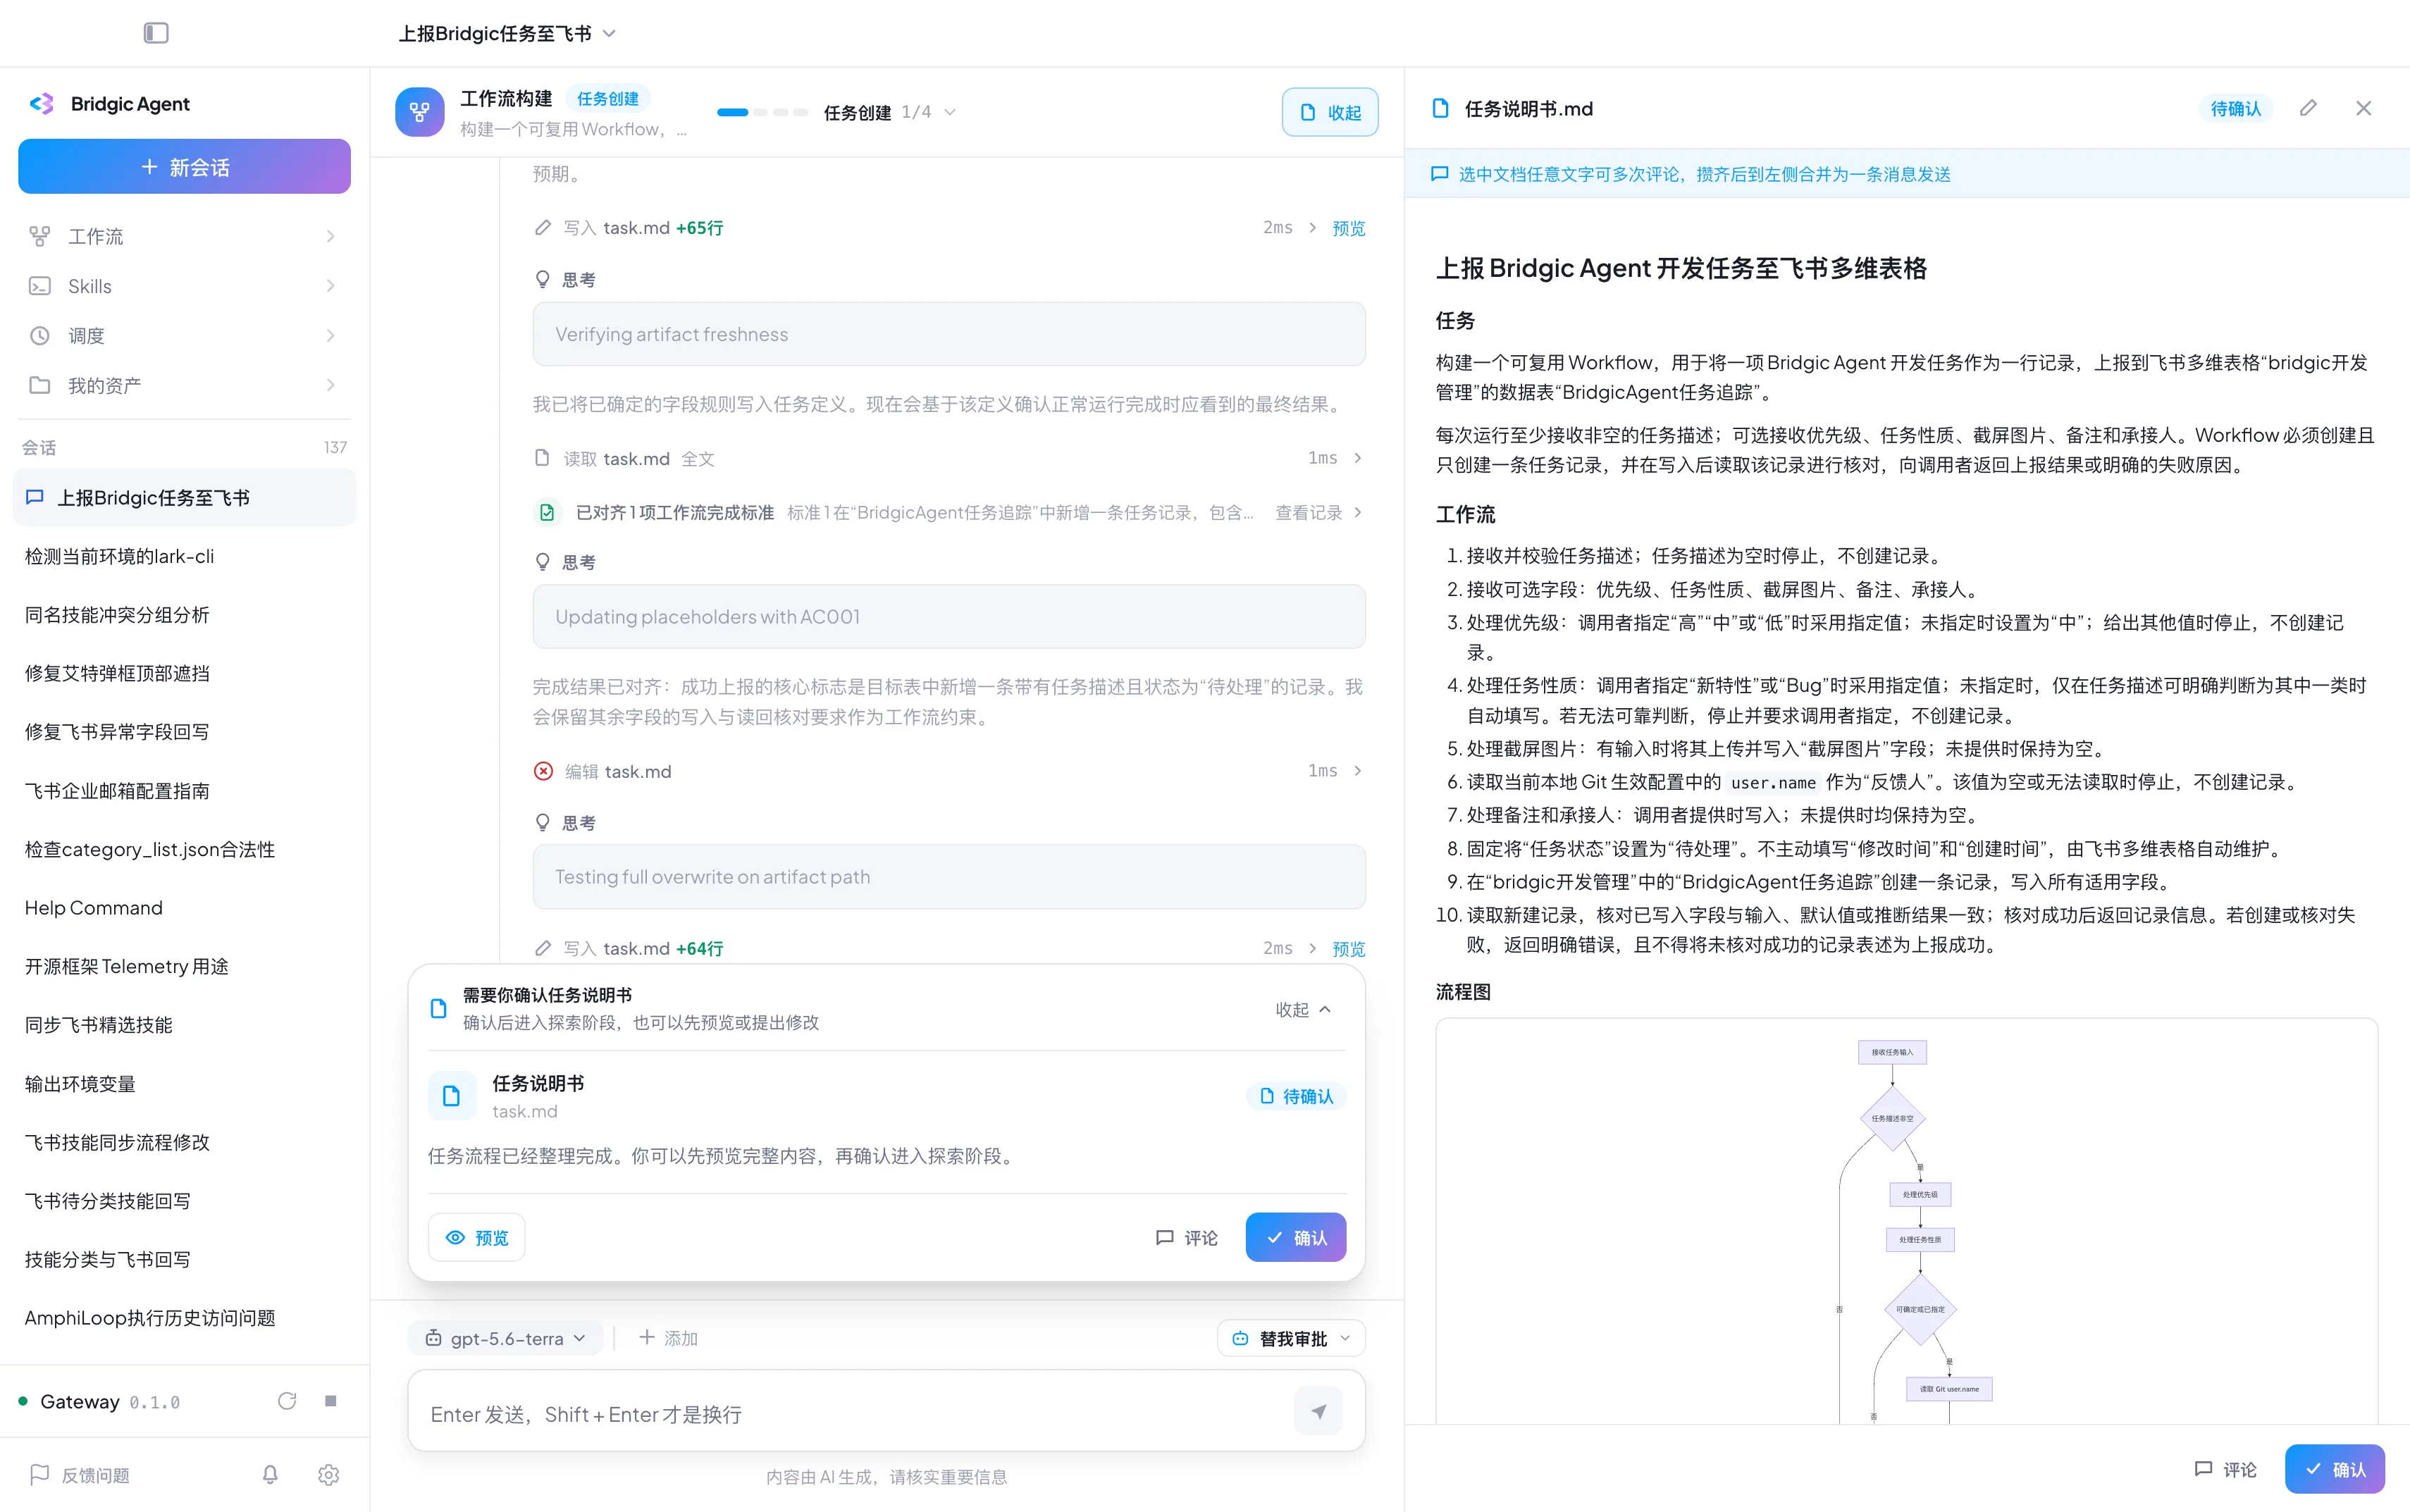Toggle the sidebar panel icon
This screenshot has height=1512, width=2410.
pyautogui.click(x=156, y=33)
